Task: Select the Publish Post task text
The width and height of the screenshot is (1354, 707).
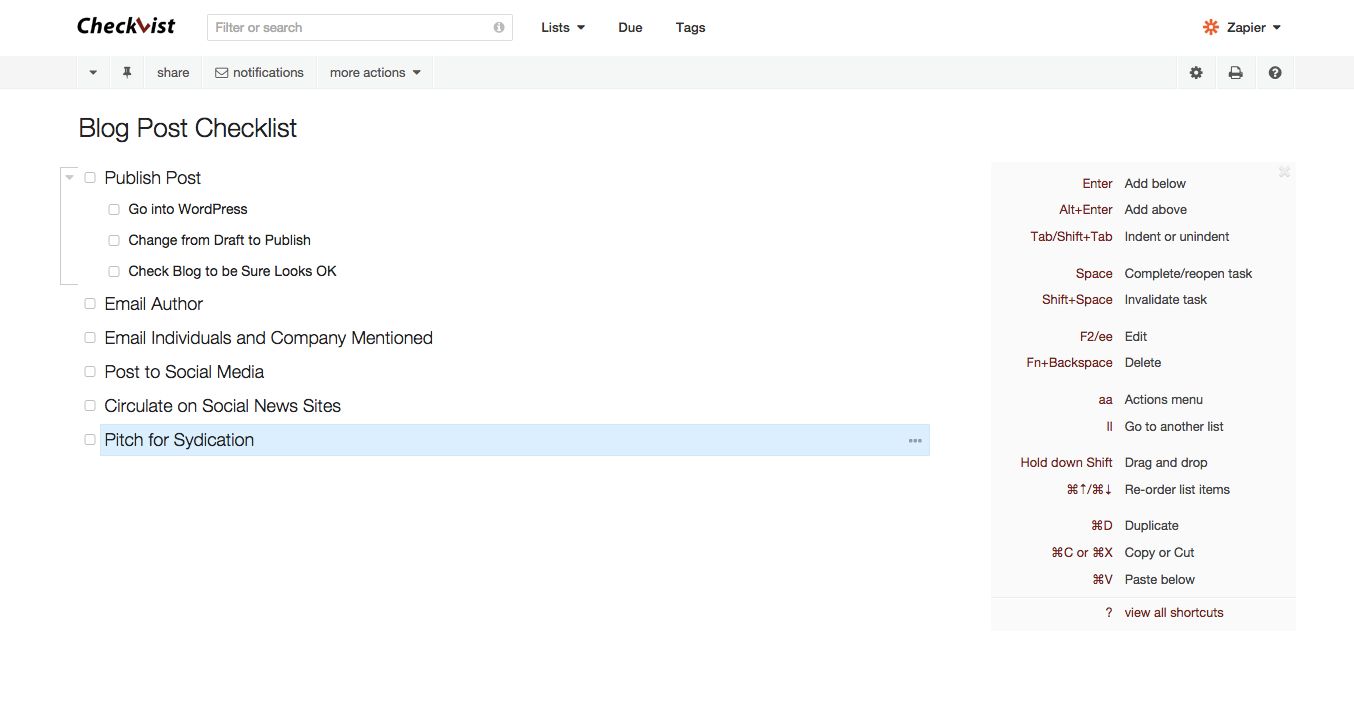Action: click(x=153, y=178)
